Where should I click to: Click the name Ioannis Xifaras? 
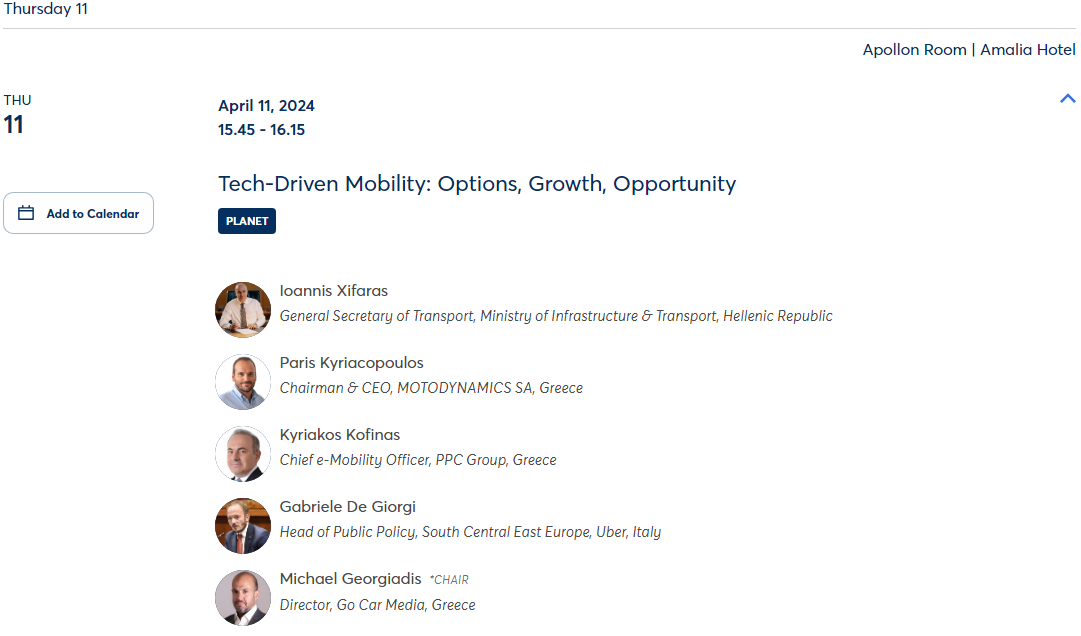tap(334, 291)
